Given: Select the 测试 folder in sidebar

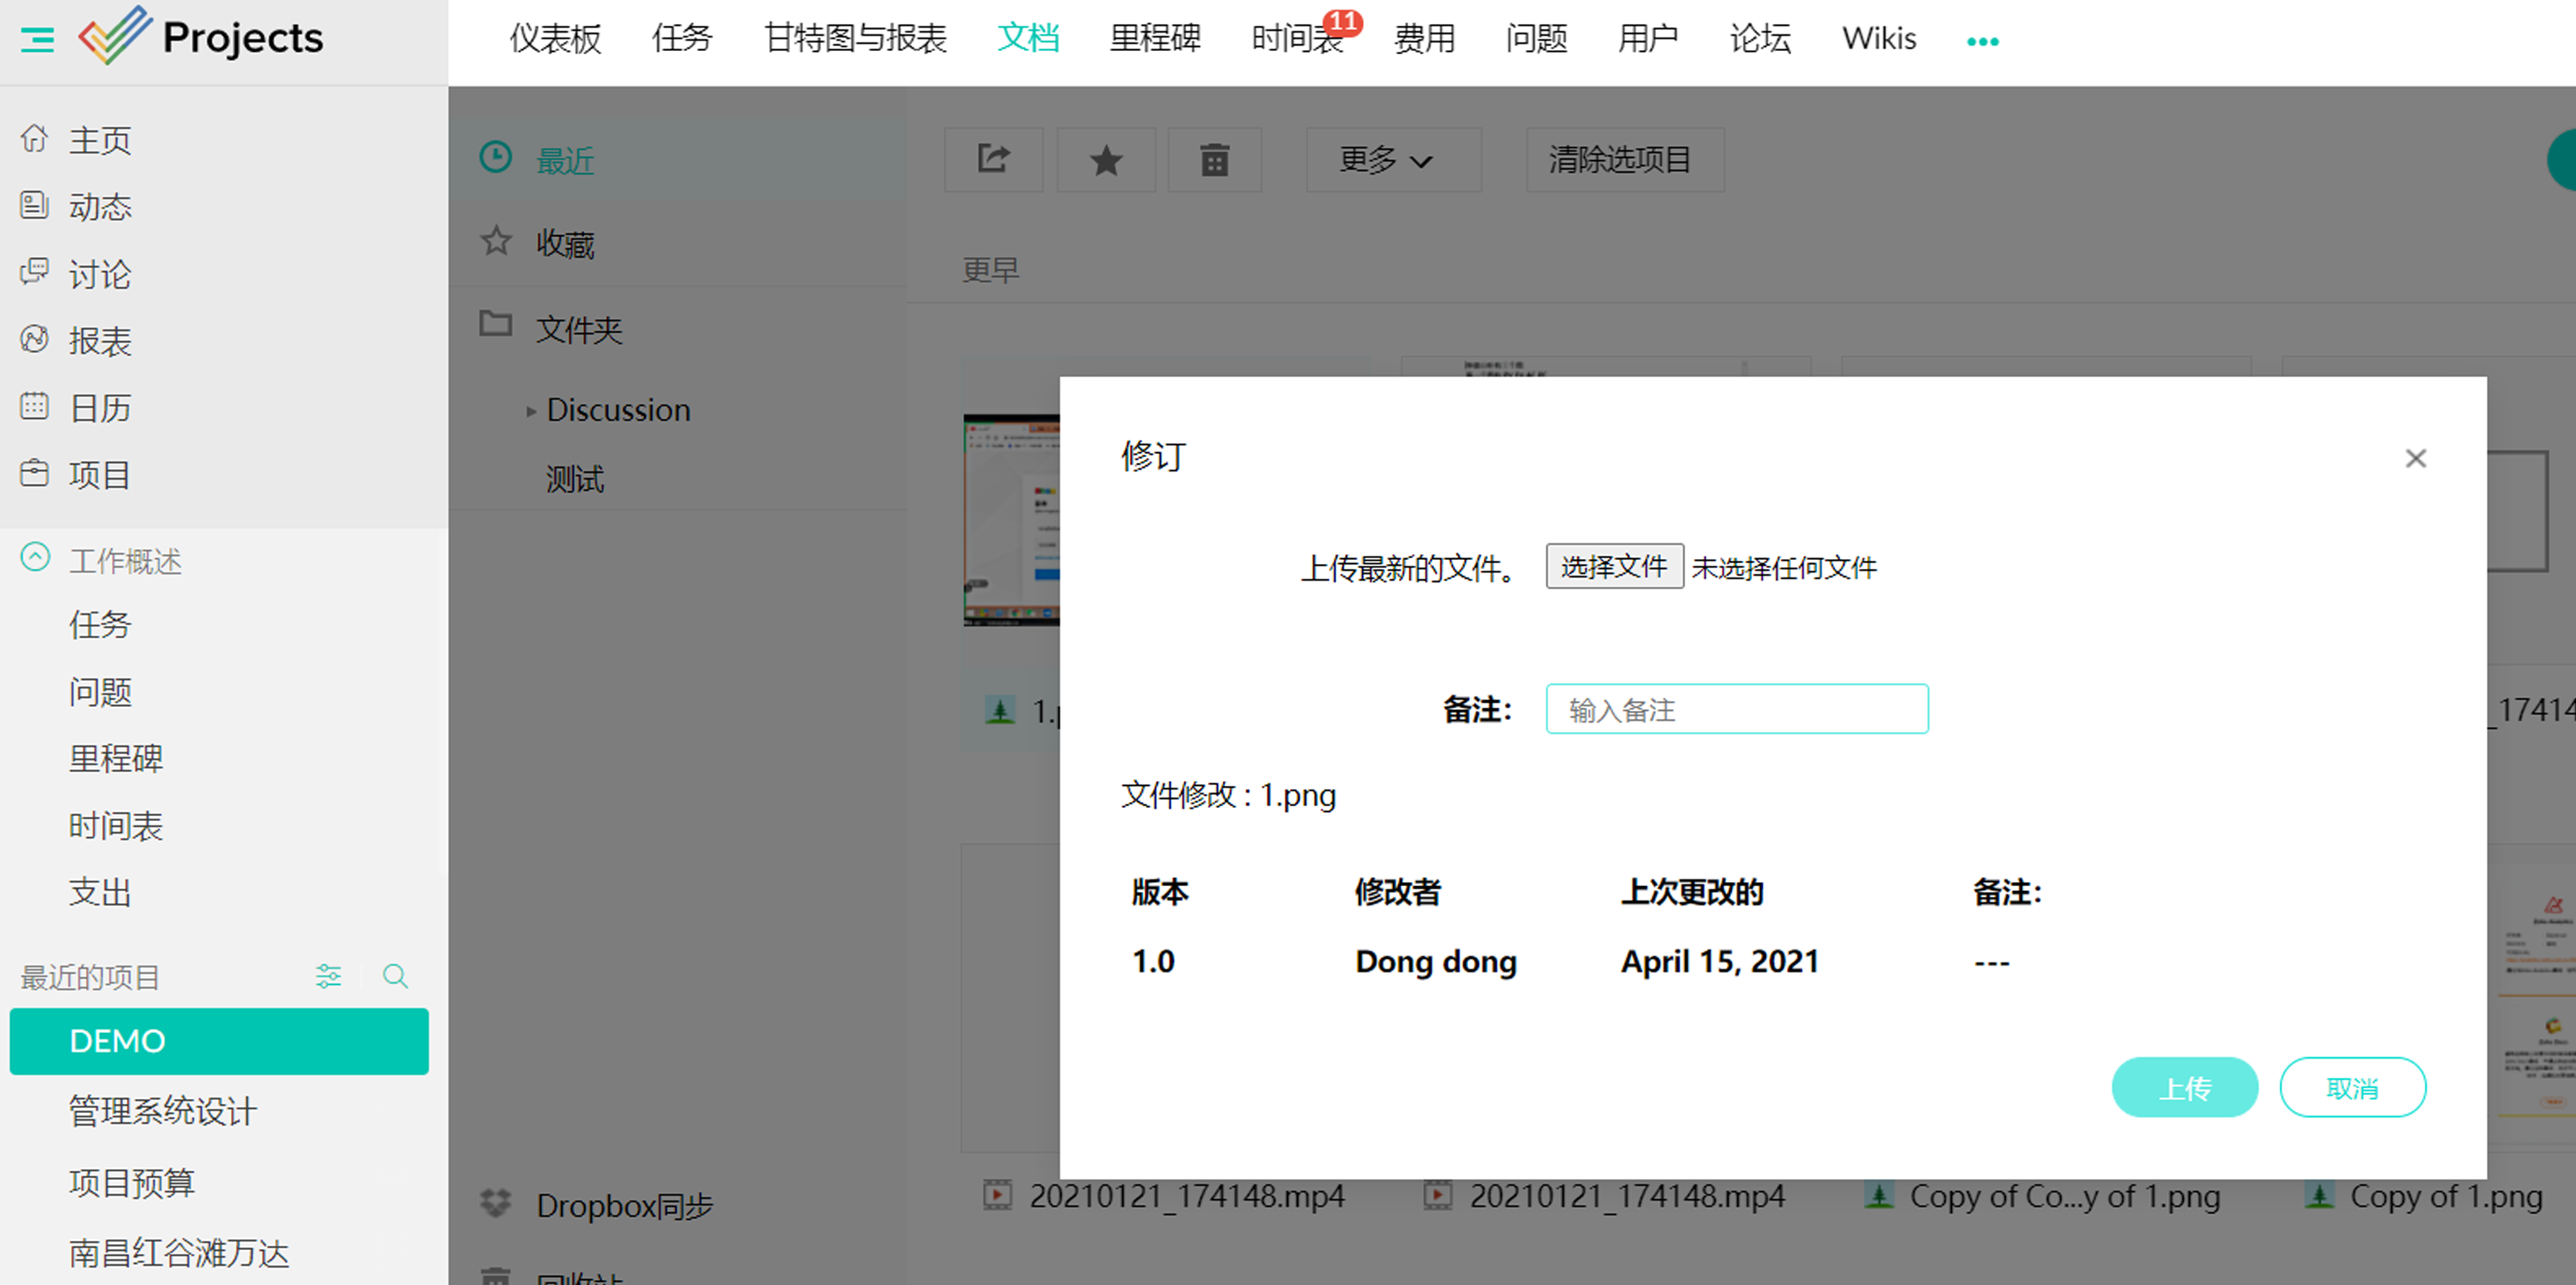Looking at the screenshot, I should tap(575, 478).
